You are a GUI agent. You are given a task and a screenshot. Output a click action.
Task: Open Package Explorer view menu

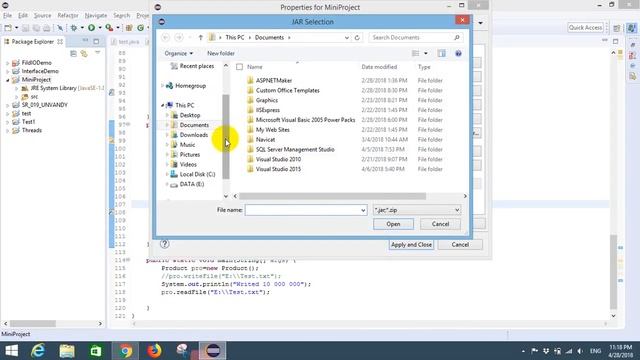98,53
